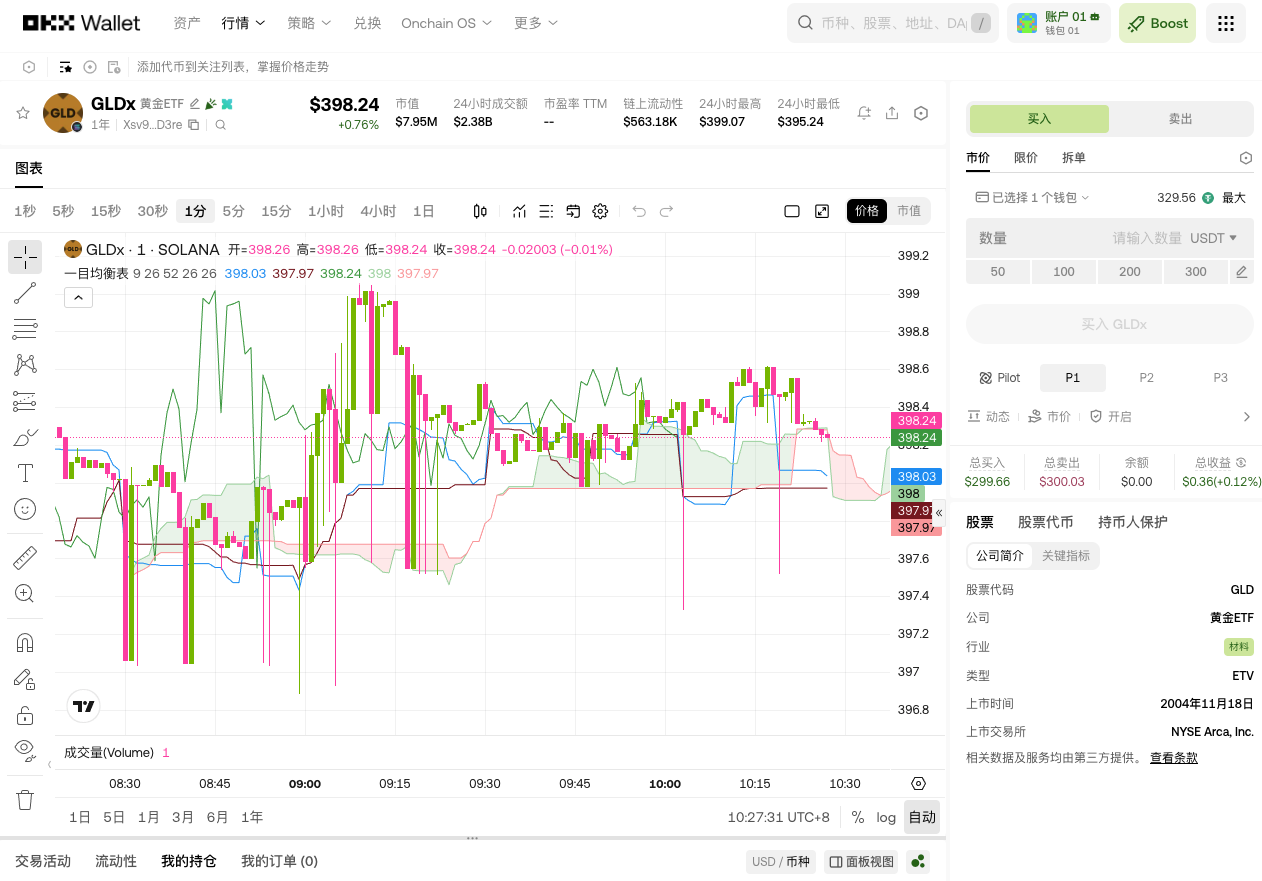Click the 数量 quantity input
Screen dimensions: 1262x881
tap(1110, 238)
